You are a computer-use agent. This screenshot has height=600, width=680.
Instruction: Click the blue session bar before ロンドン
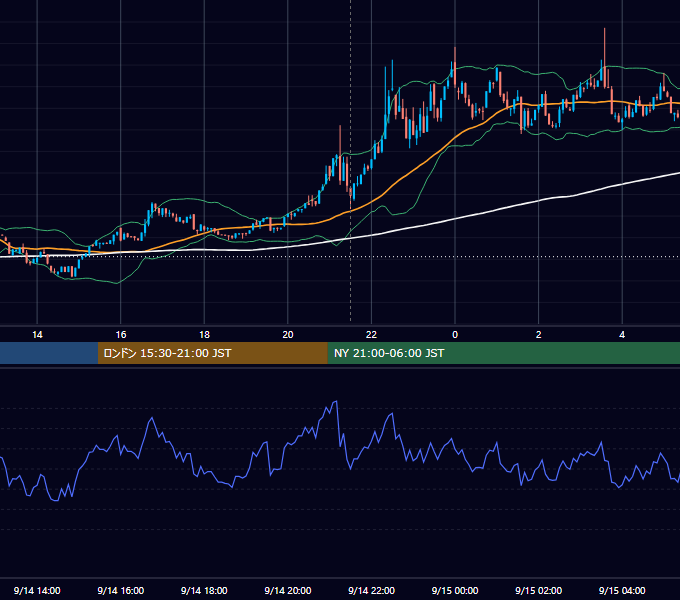(49, 353)
